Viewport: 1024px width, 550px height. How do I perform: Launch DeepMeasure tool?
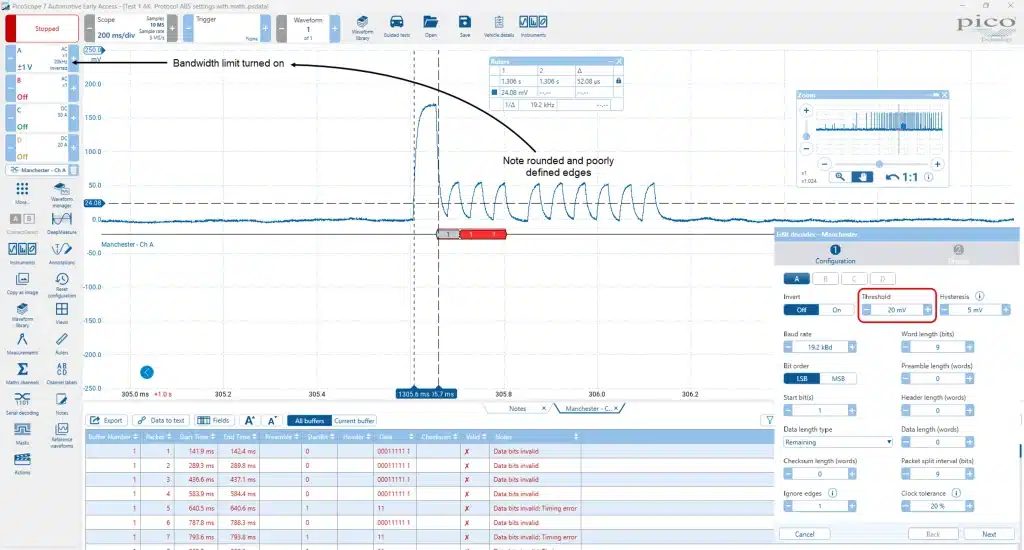point(62,222)
